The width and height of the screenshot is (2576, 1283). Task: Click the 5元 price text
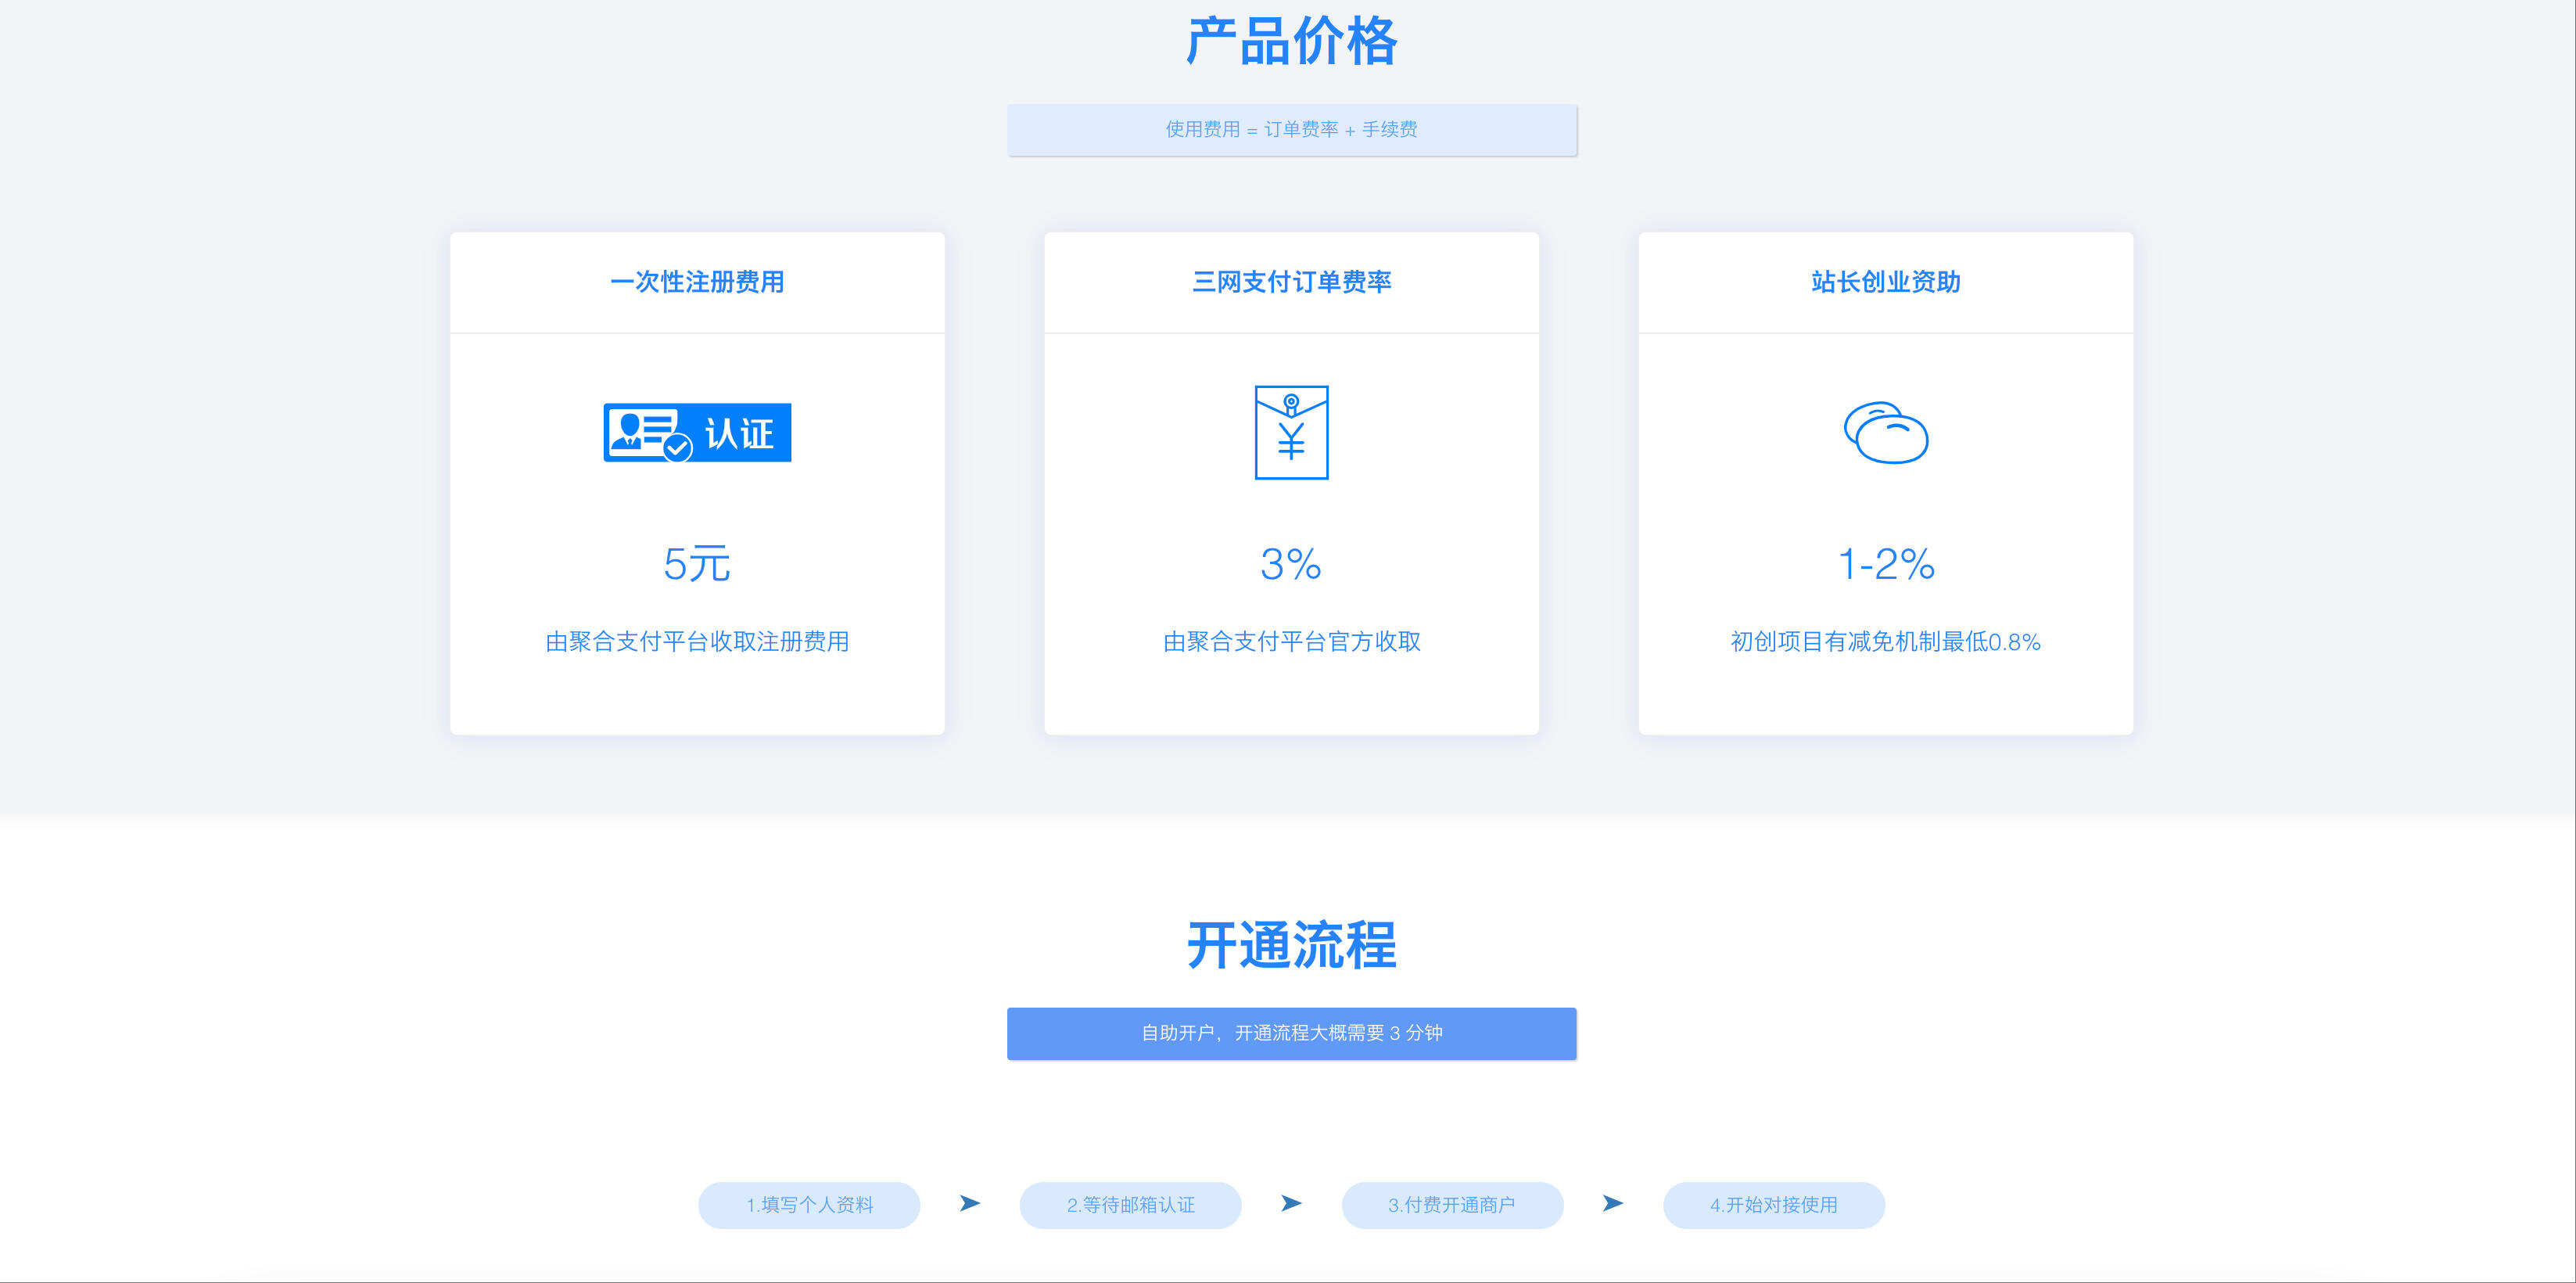(697, 564)
